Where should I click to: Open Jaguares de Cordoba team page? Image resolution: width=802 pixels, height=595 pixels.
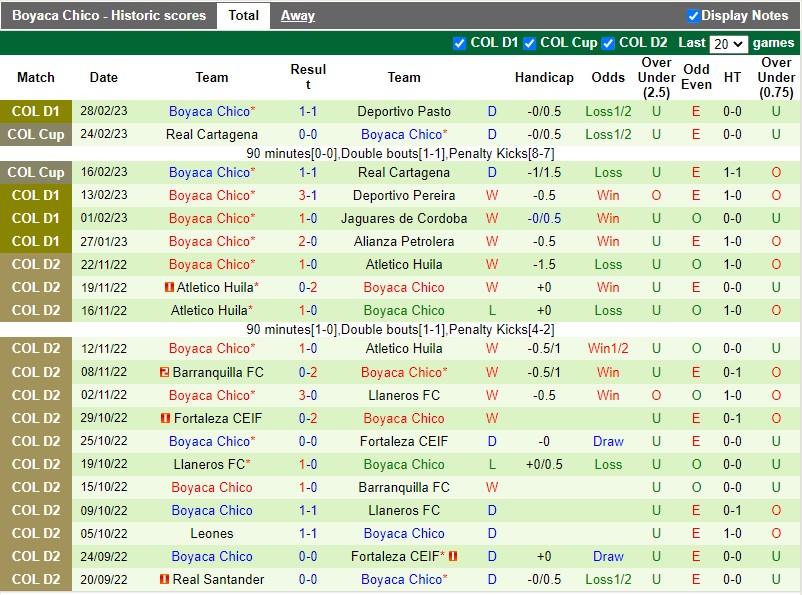404,218
